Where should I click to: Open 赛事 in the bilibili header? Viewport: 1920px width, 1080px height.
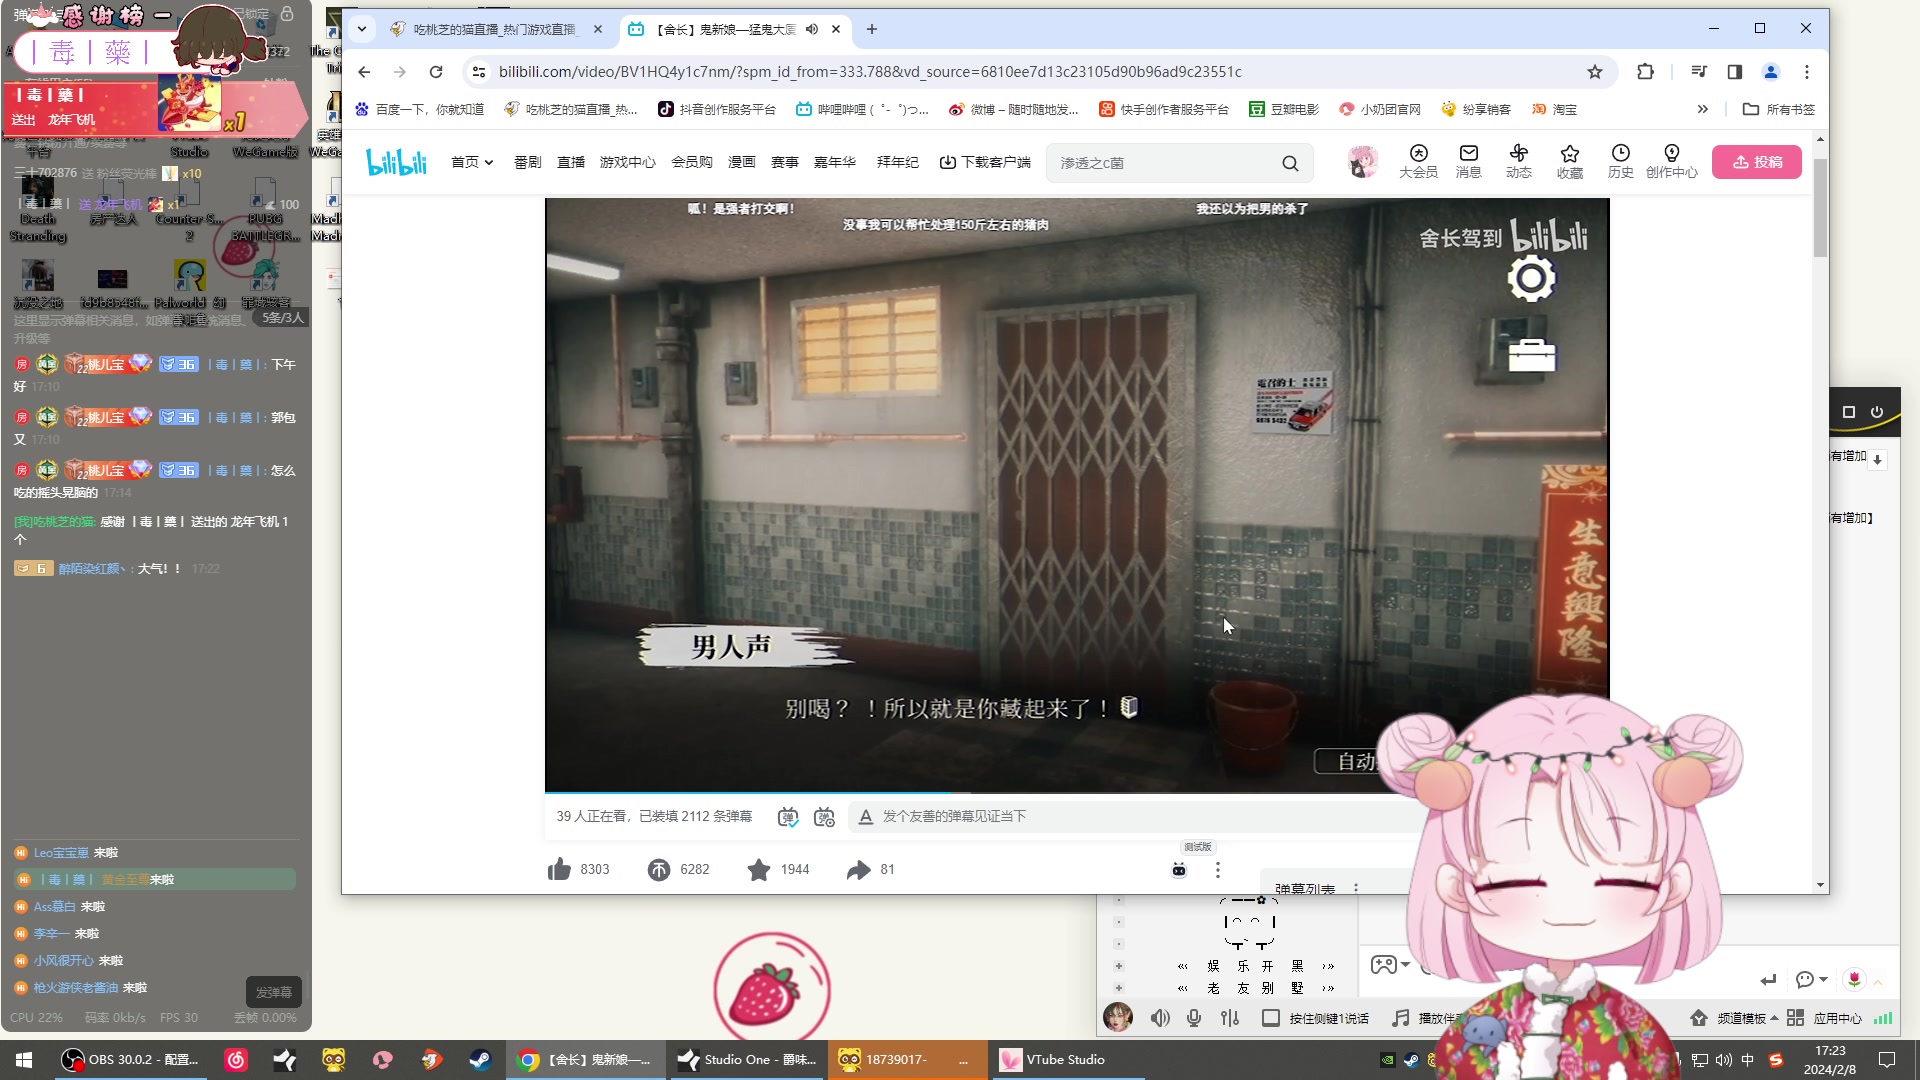[x=785, y=162]
